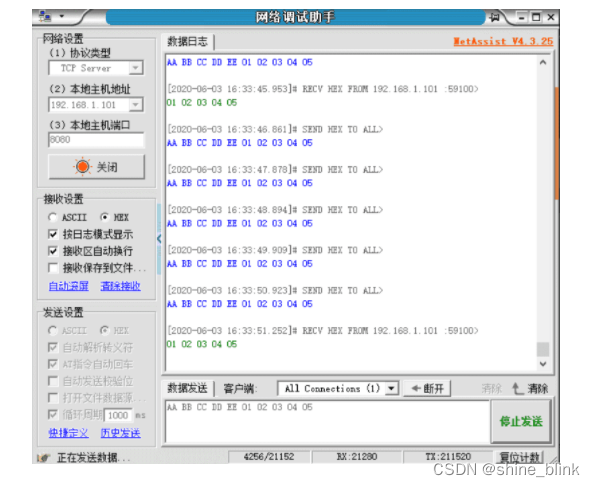Click the 16:33:48.894 SEND log entry
595x487 pixels.
[x=275, y=210]
